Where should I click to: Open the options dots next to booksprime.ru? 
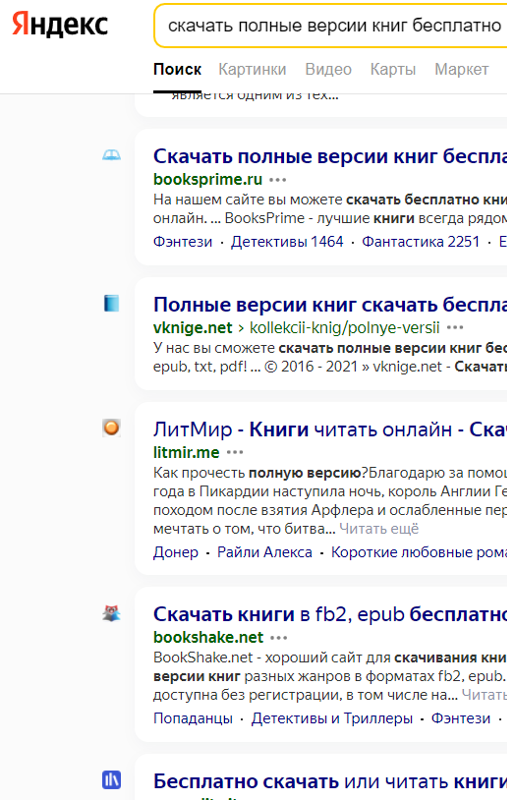point(278,180)
